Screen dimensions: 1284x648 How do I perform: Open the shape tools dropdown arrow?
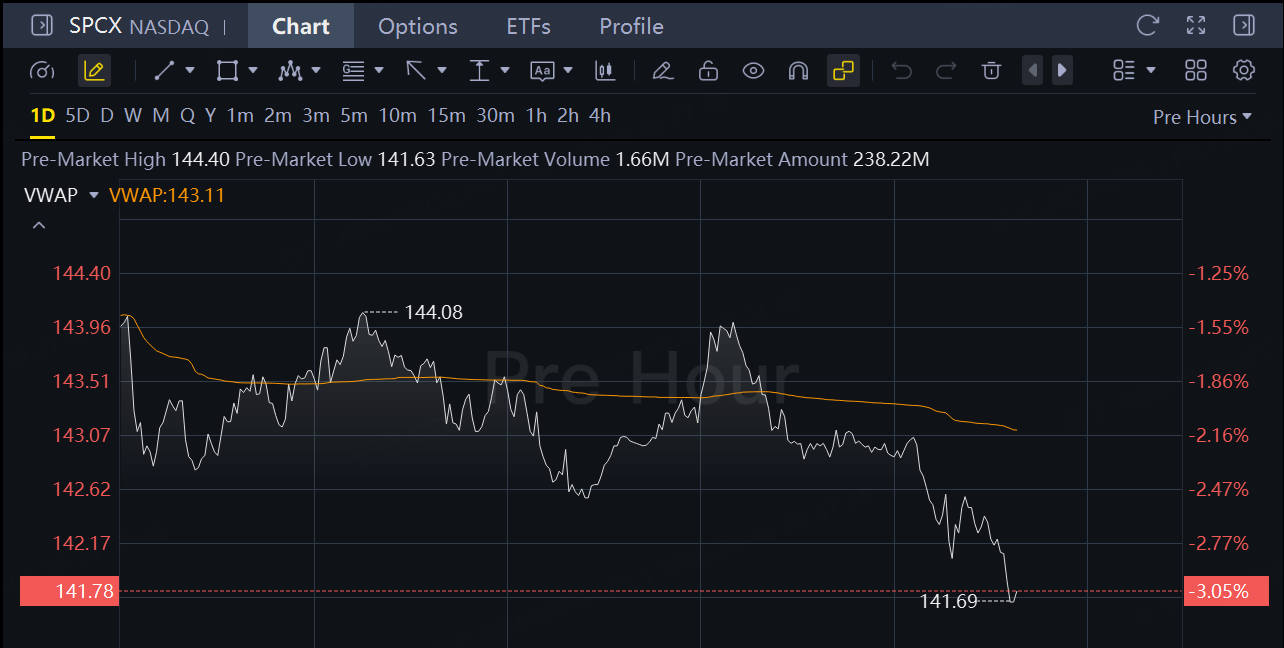pos(253,70)
